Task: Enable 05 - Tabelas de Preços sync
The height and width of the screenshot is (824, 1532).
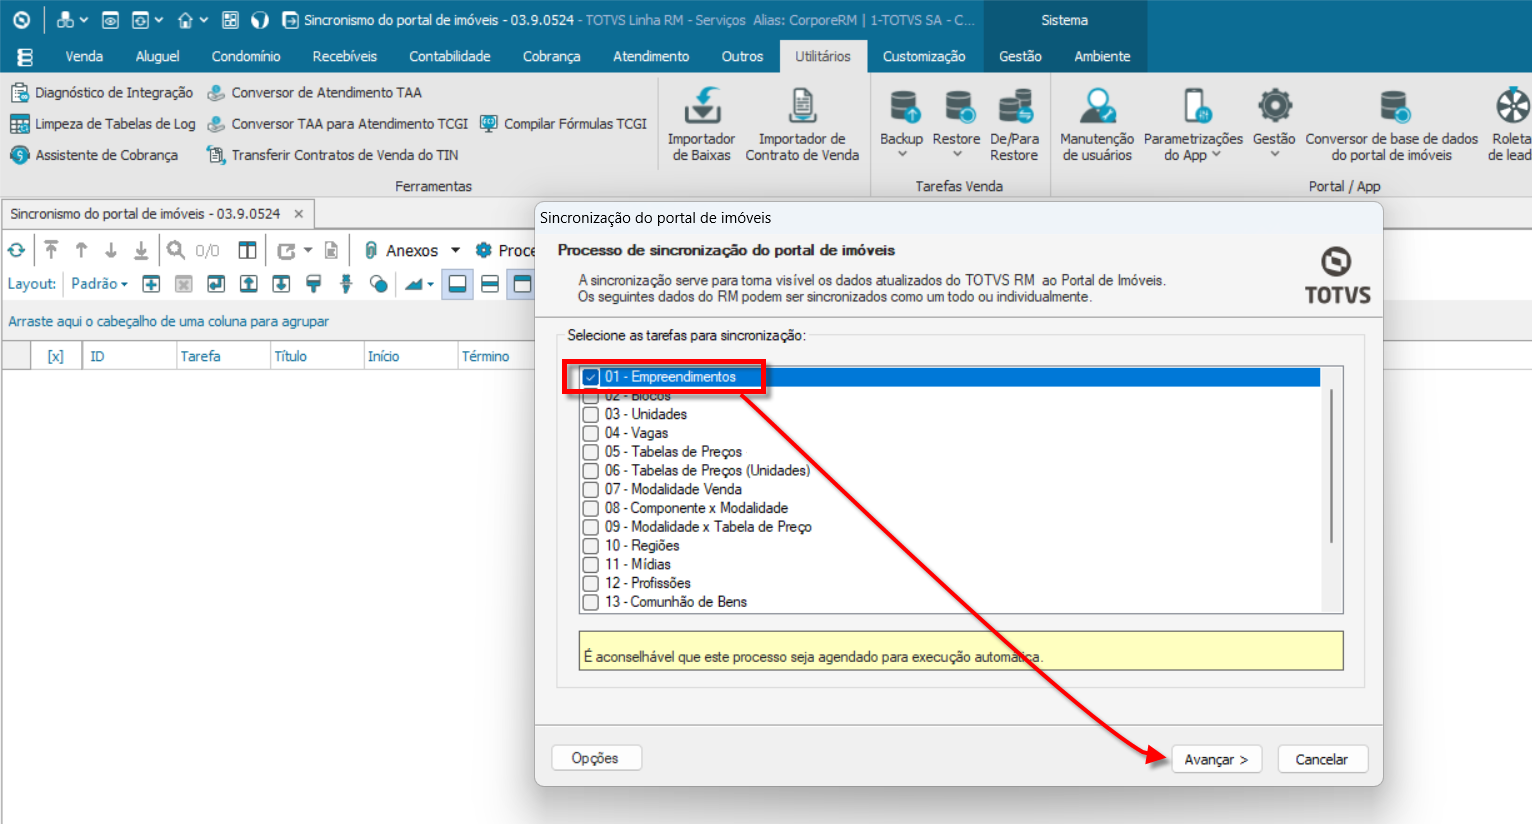Action: (x=591, y=452)
